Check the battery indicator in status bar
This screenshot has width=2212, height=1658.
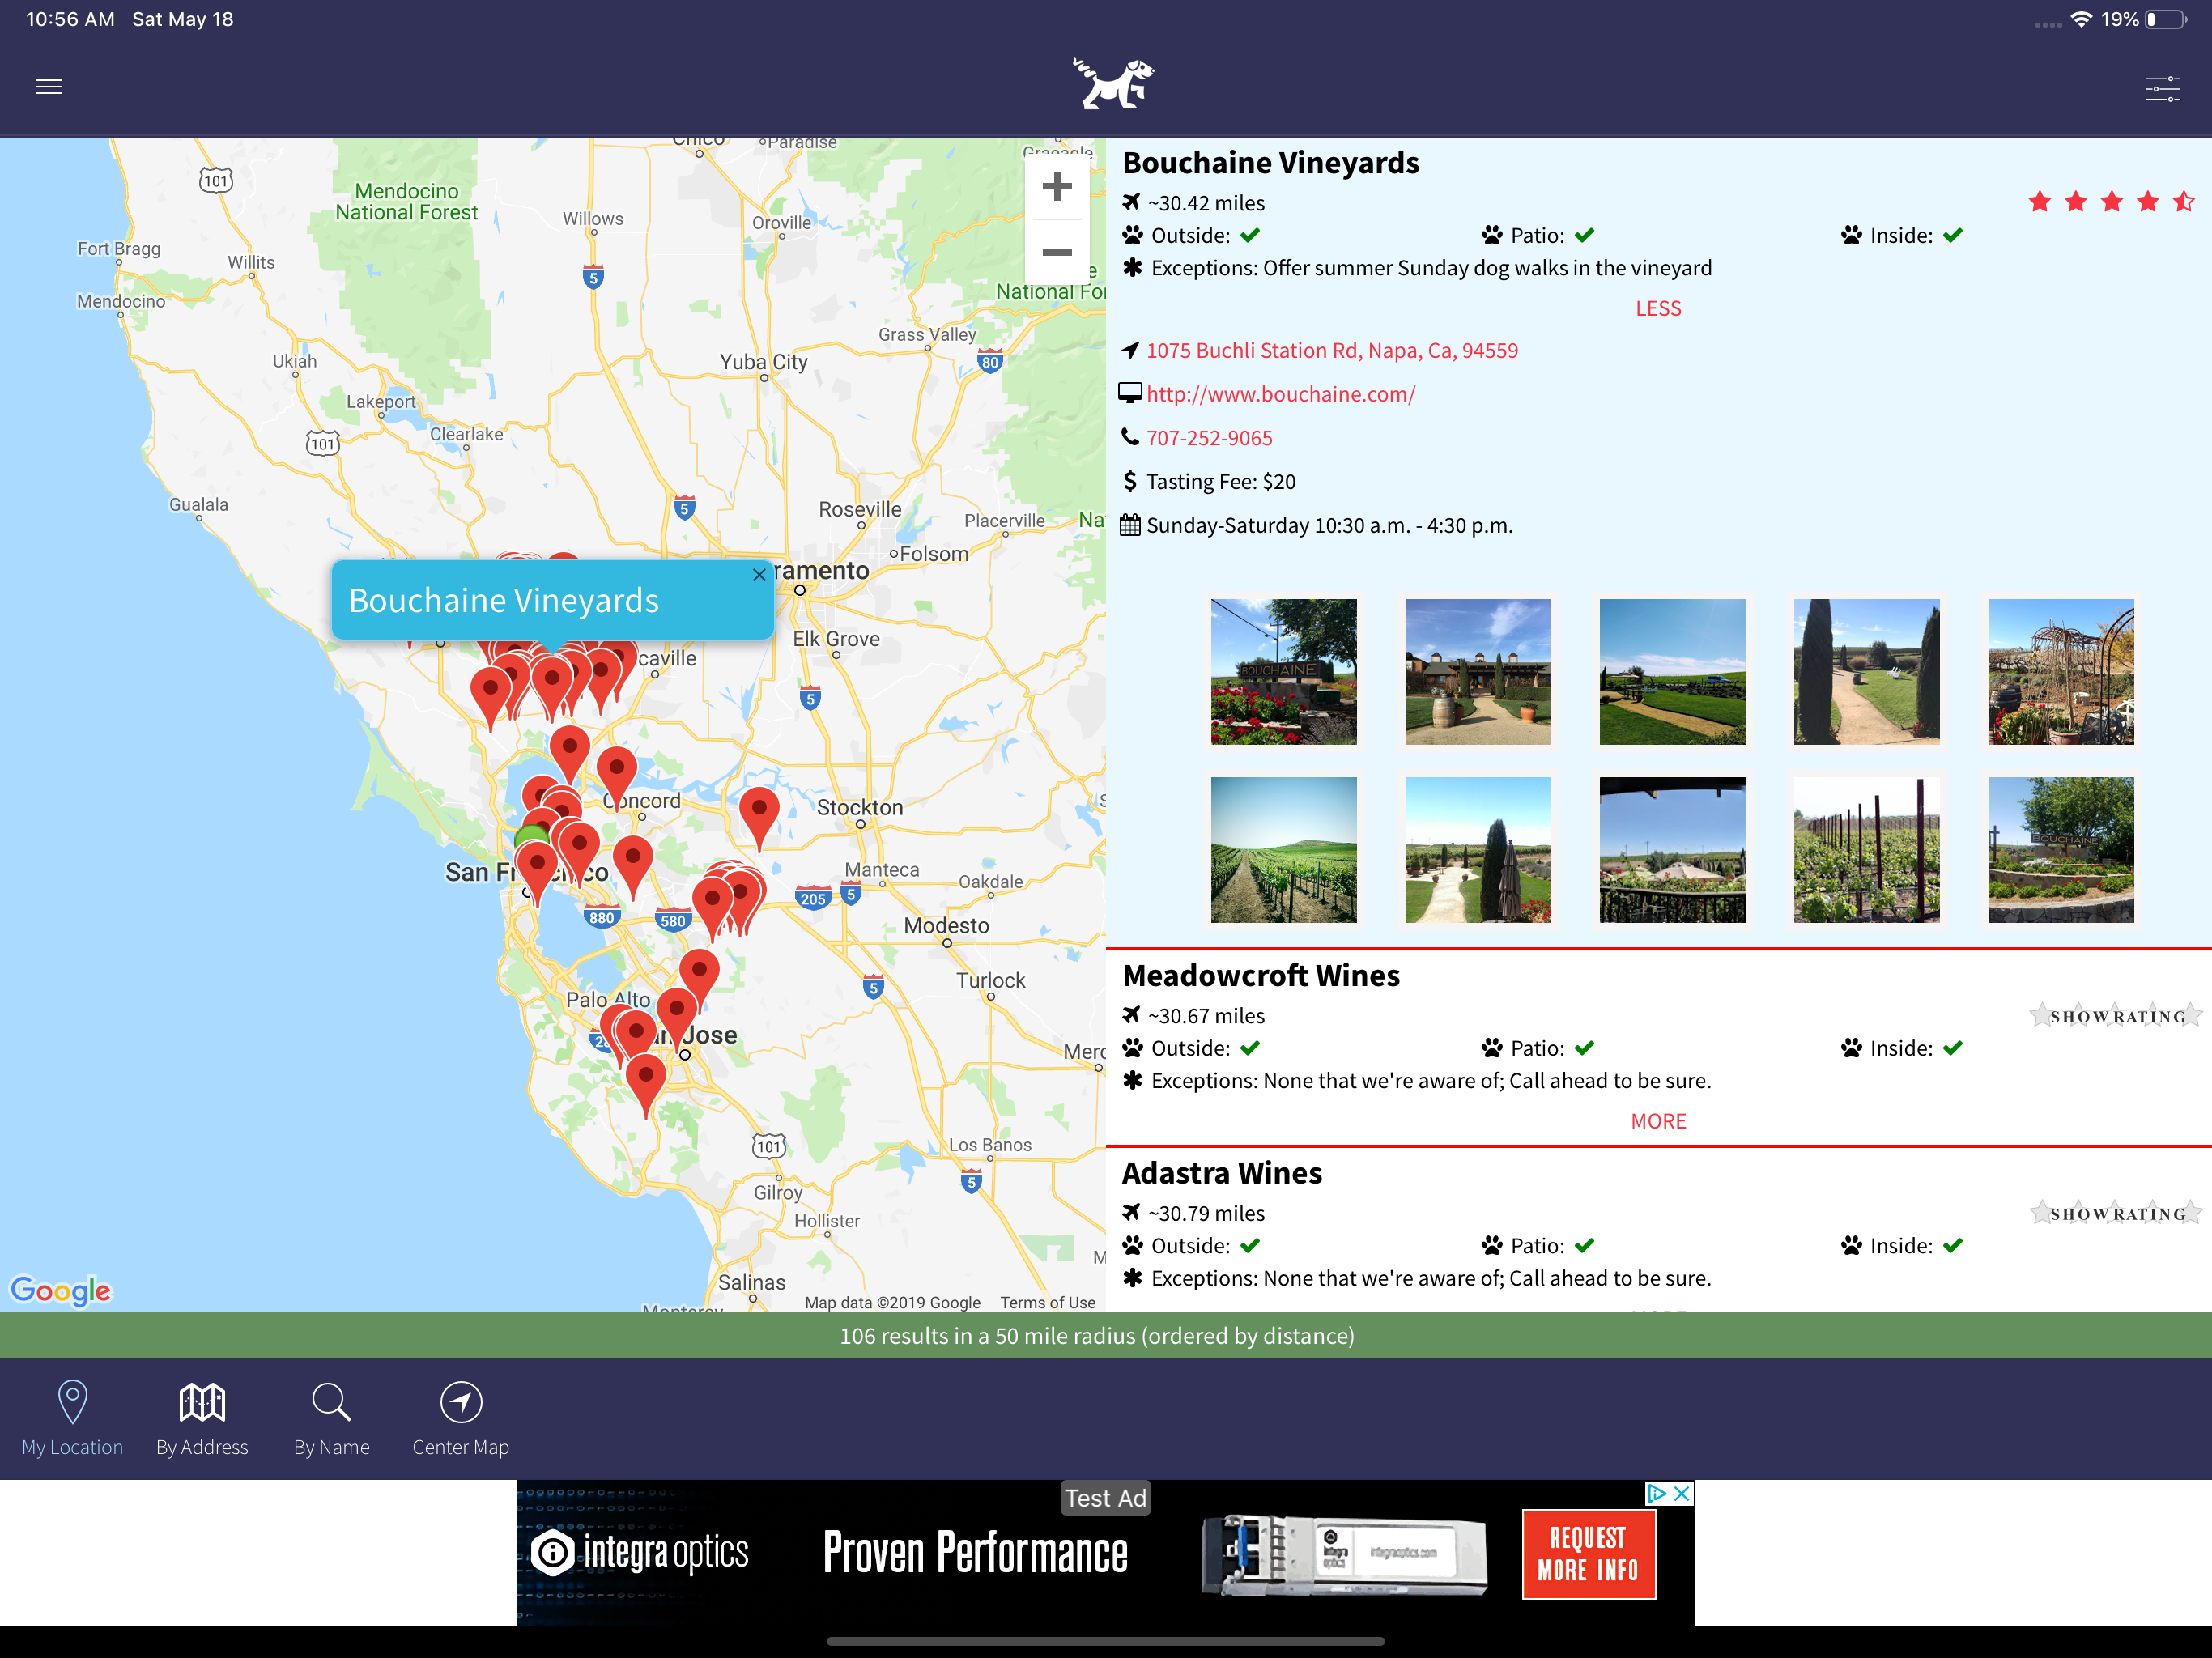point(2166,20)
